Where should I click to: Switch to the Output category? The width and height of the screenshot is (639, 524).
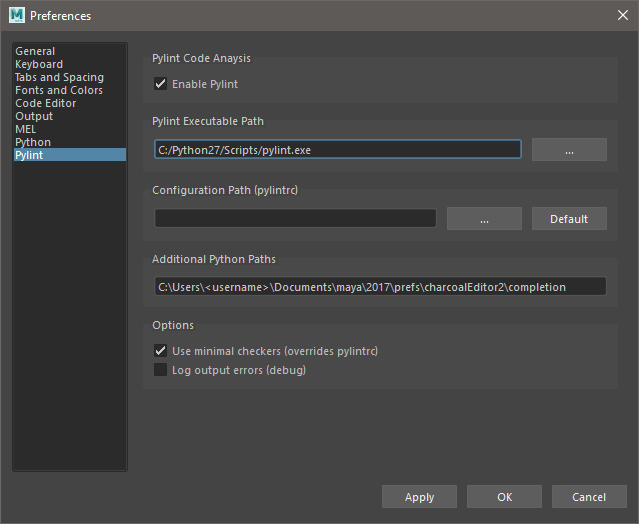pyautogui.click(x=34, y=116)
